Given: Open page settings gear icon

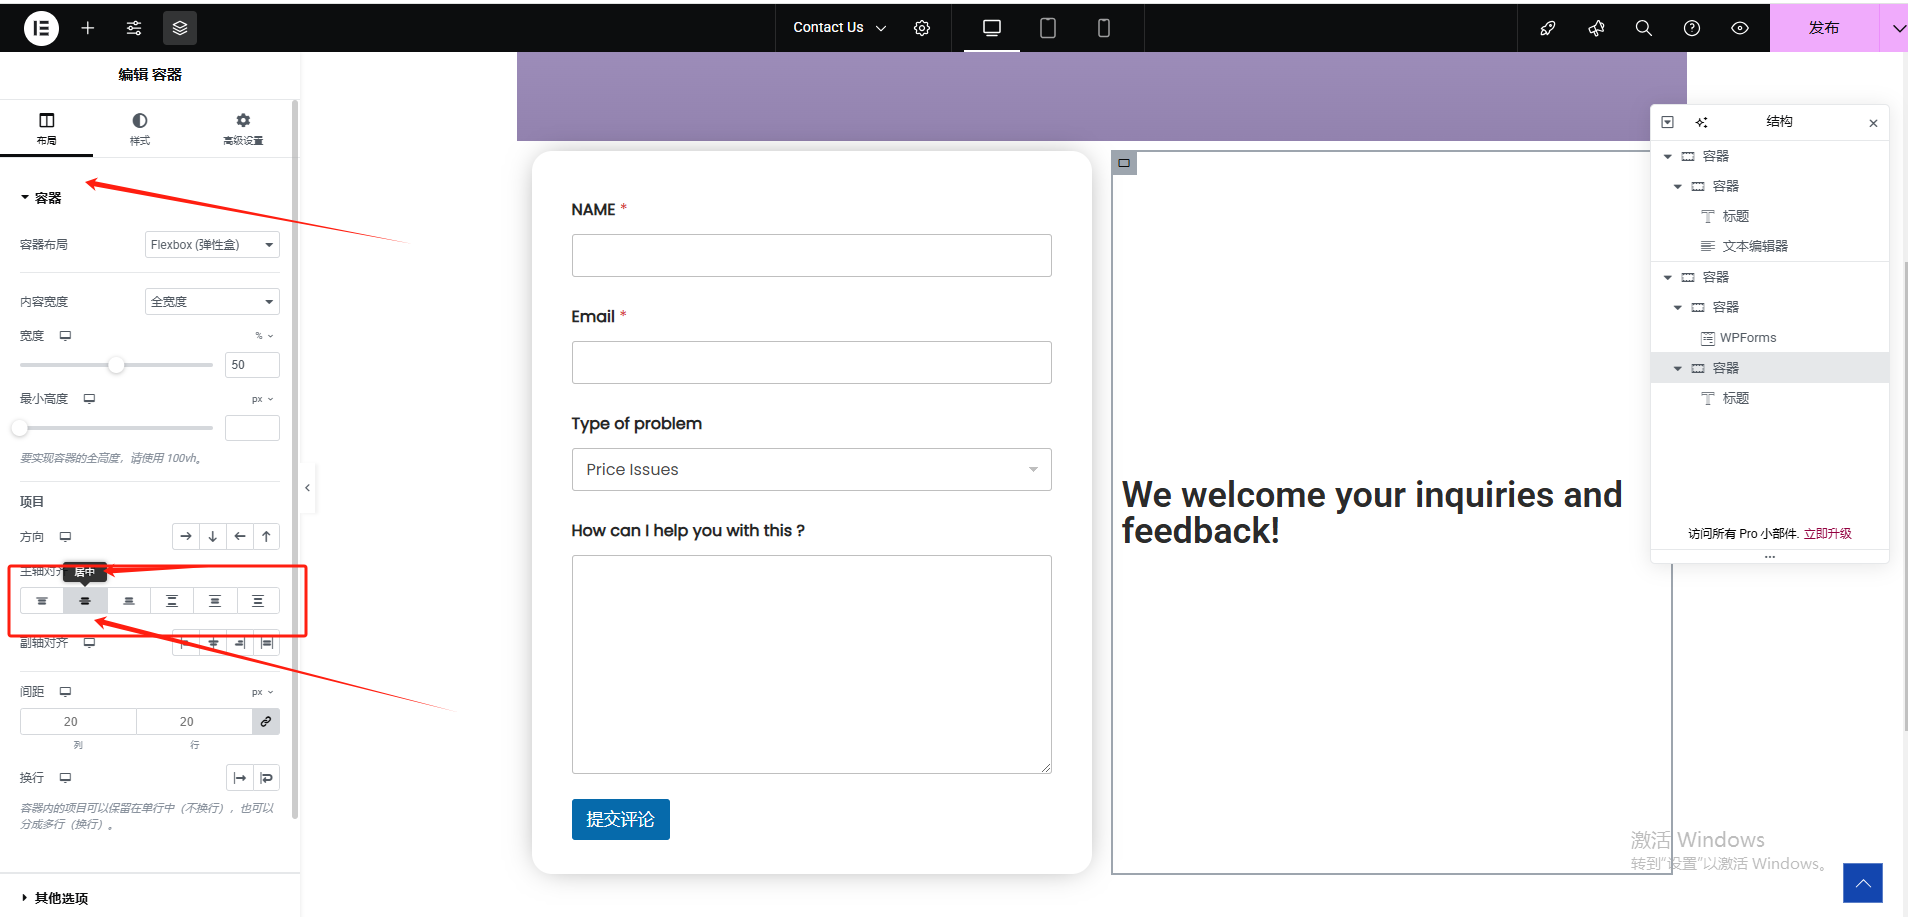Looking at the screenshot, I should tap(922, 28).
